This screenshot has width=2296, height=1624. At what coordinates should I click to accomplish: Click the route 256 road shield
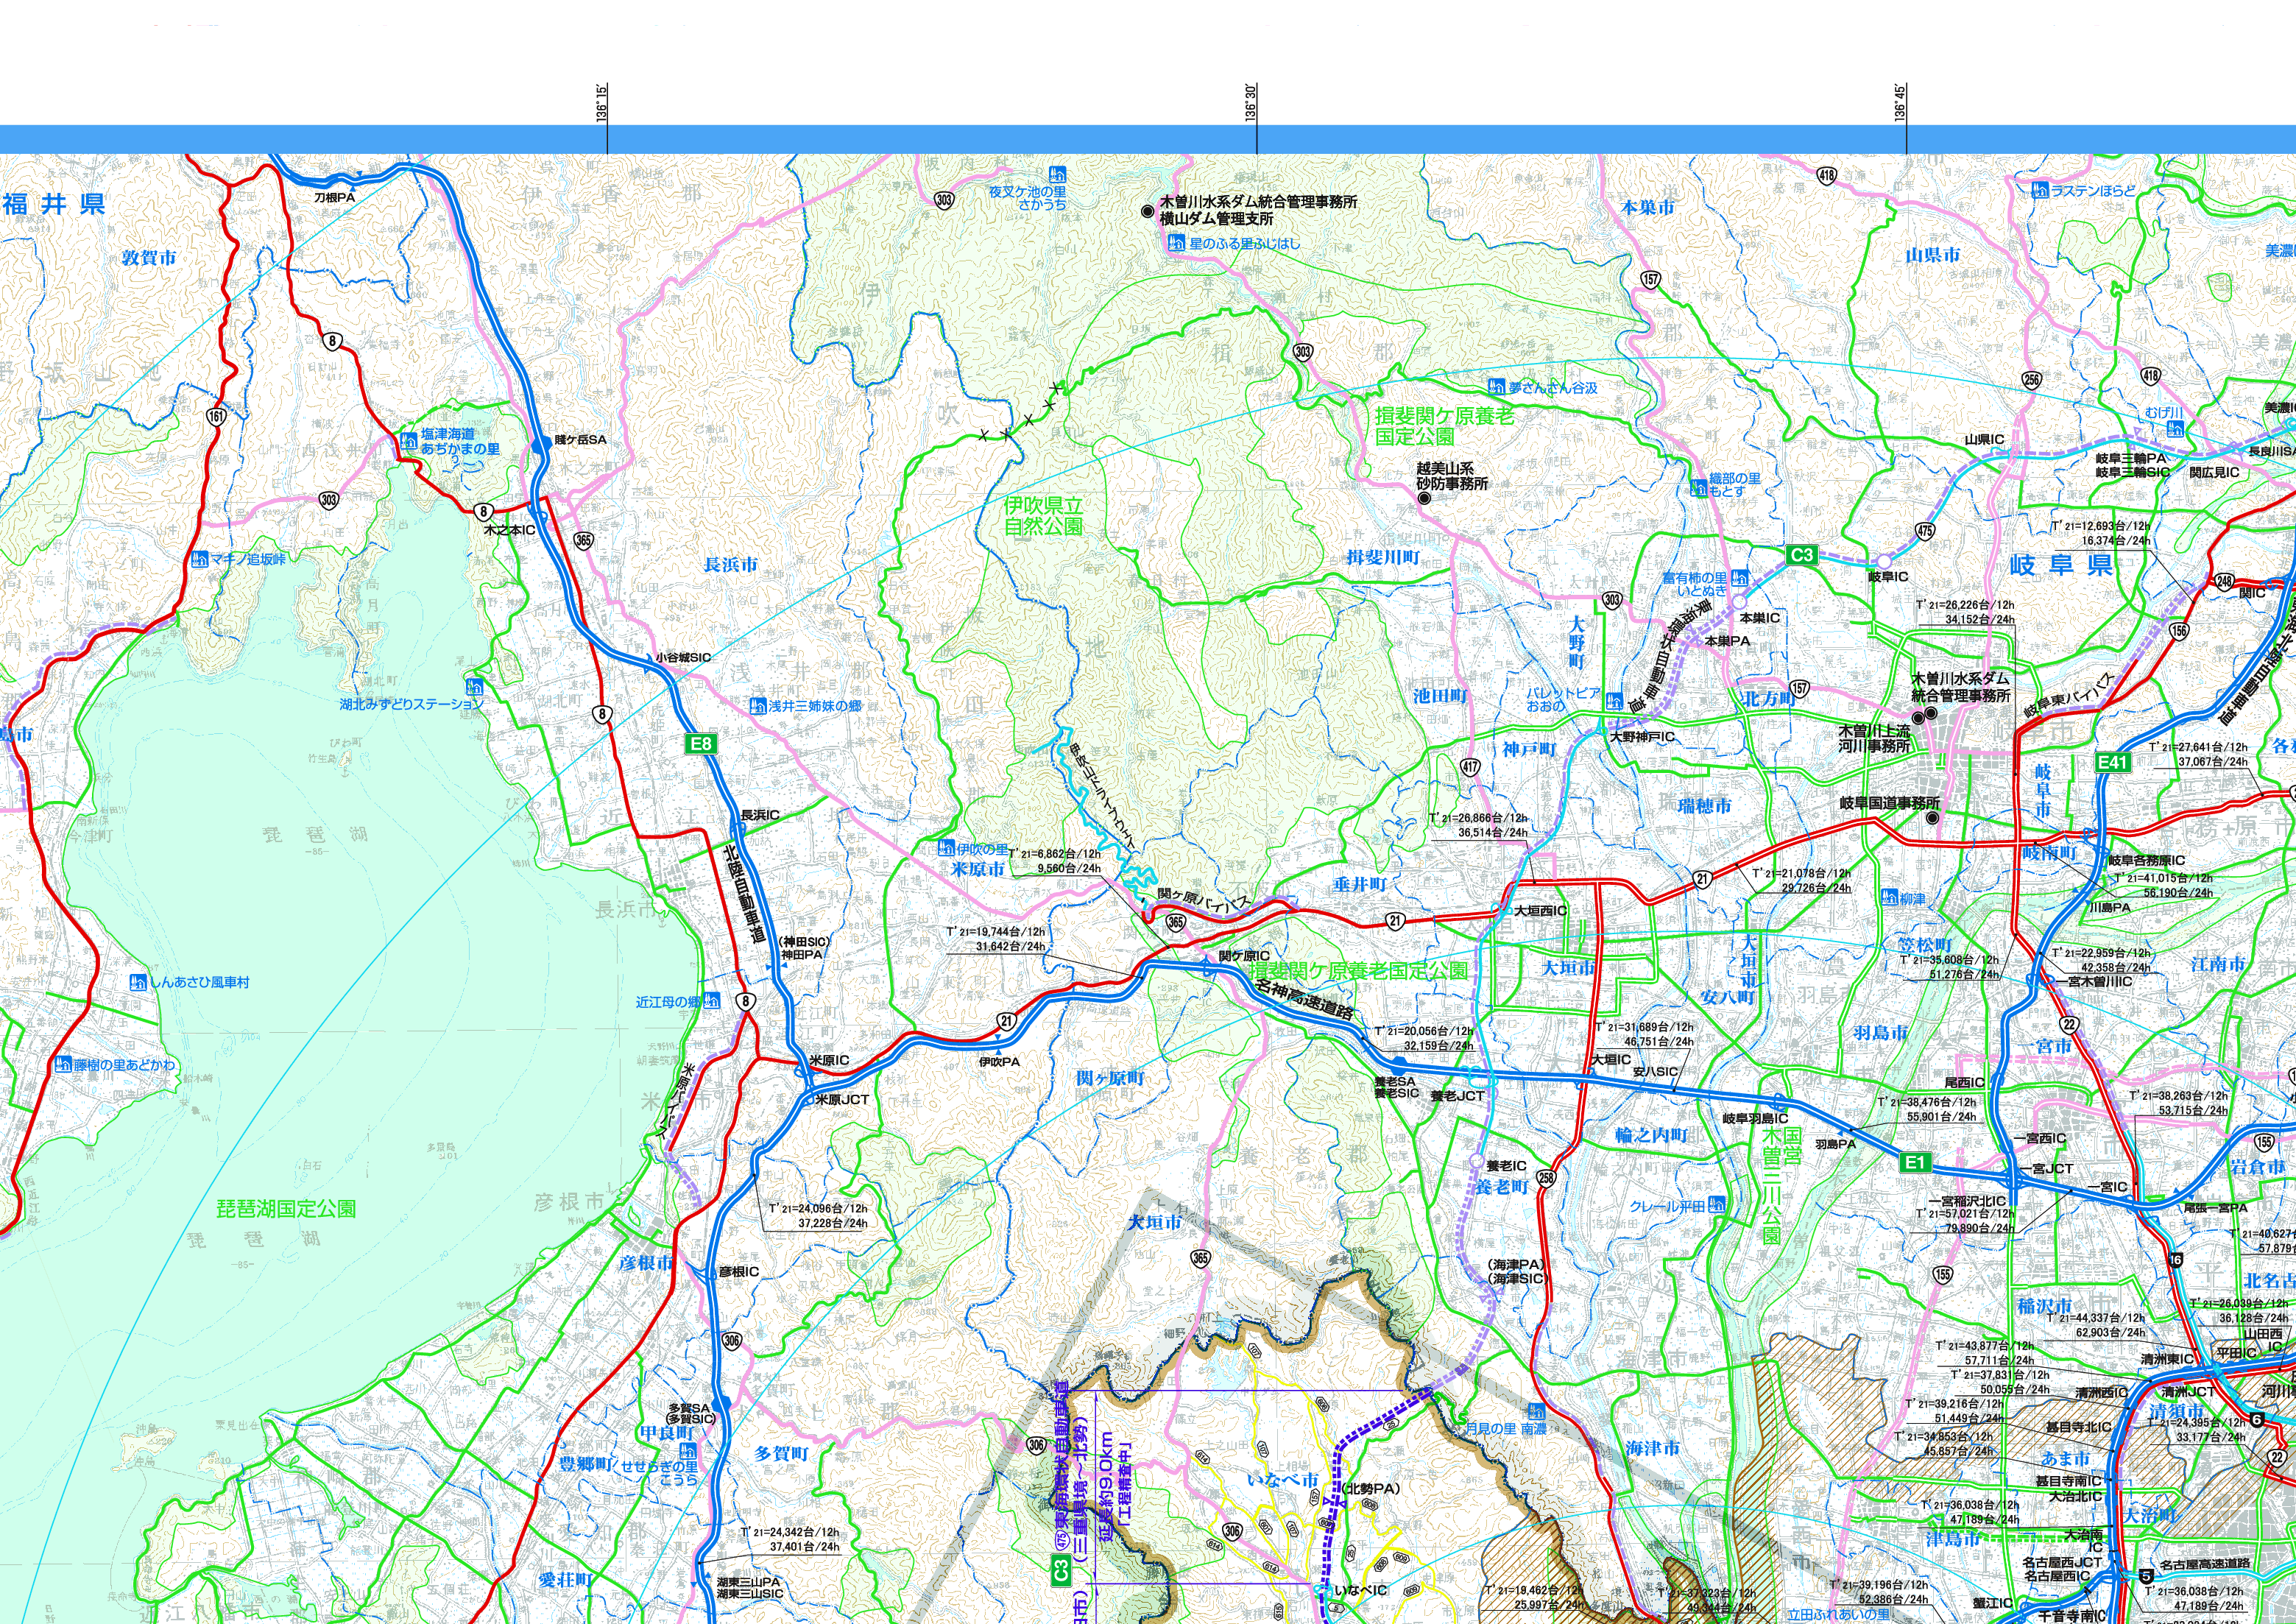point(2031,380)
